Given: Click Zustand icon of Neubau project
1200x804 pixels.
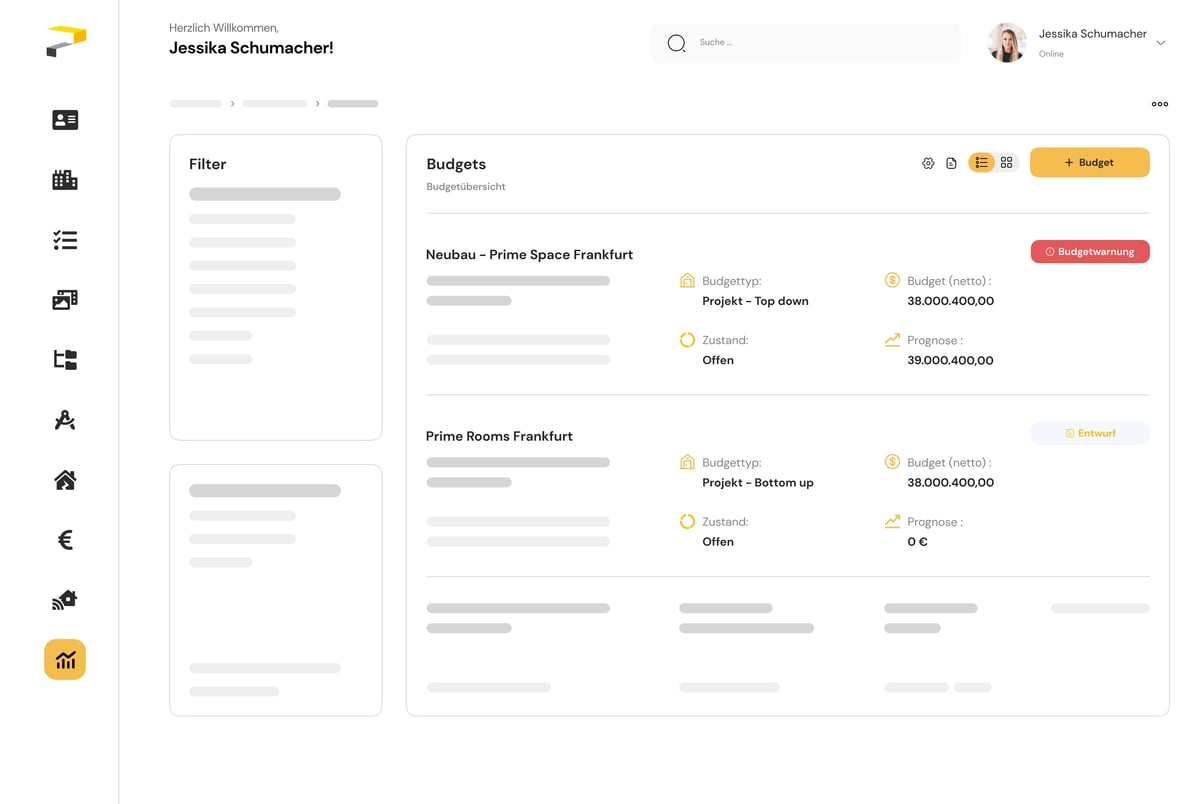Looking at the screenshot, I should (687, 340).
